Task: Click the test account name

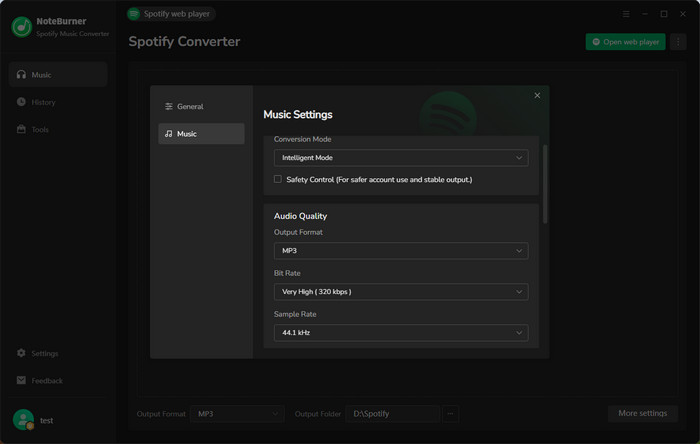Action: pos(46,420)
